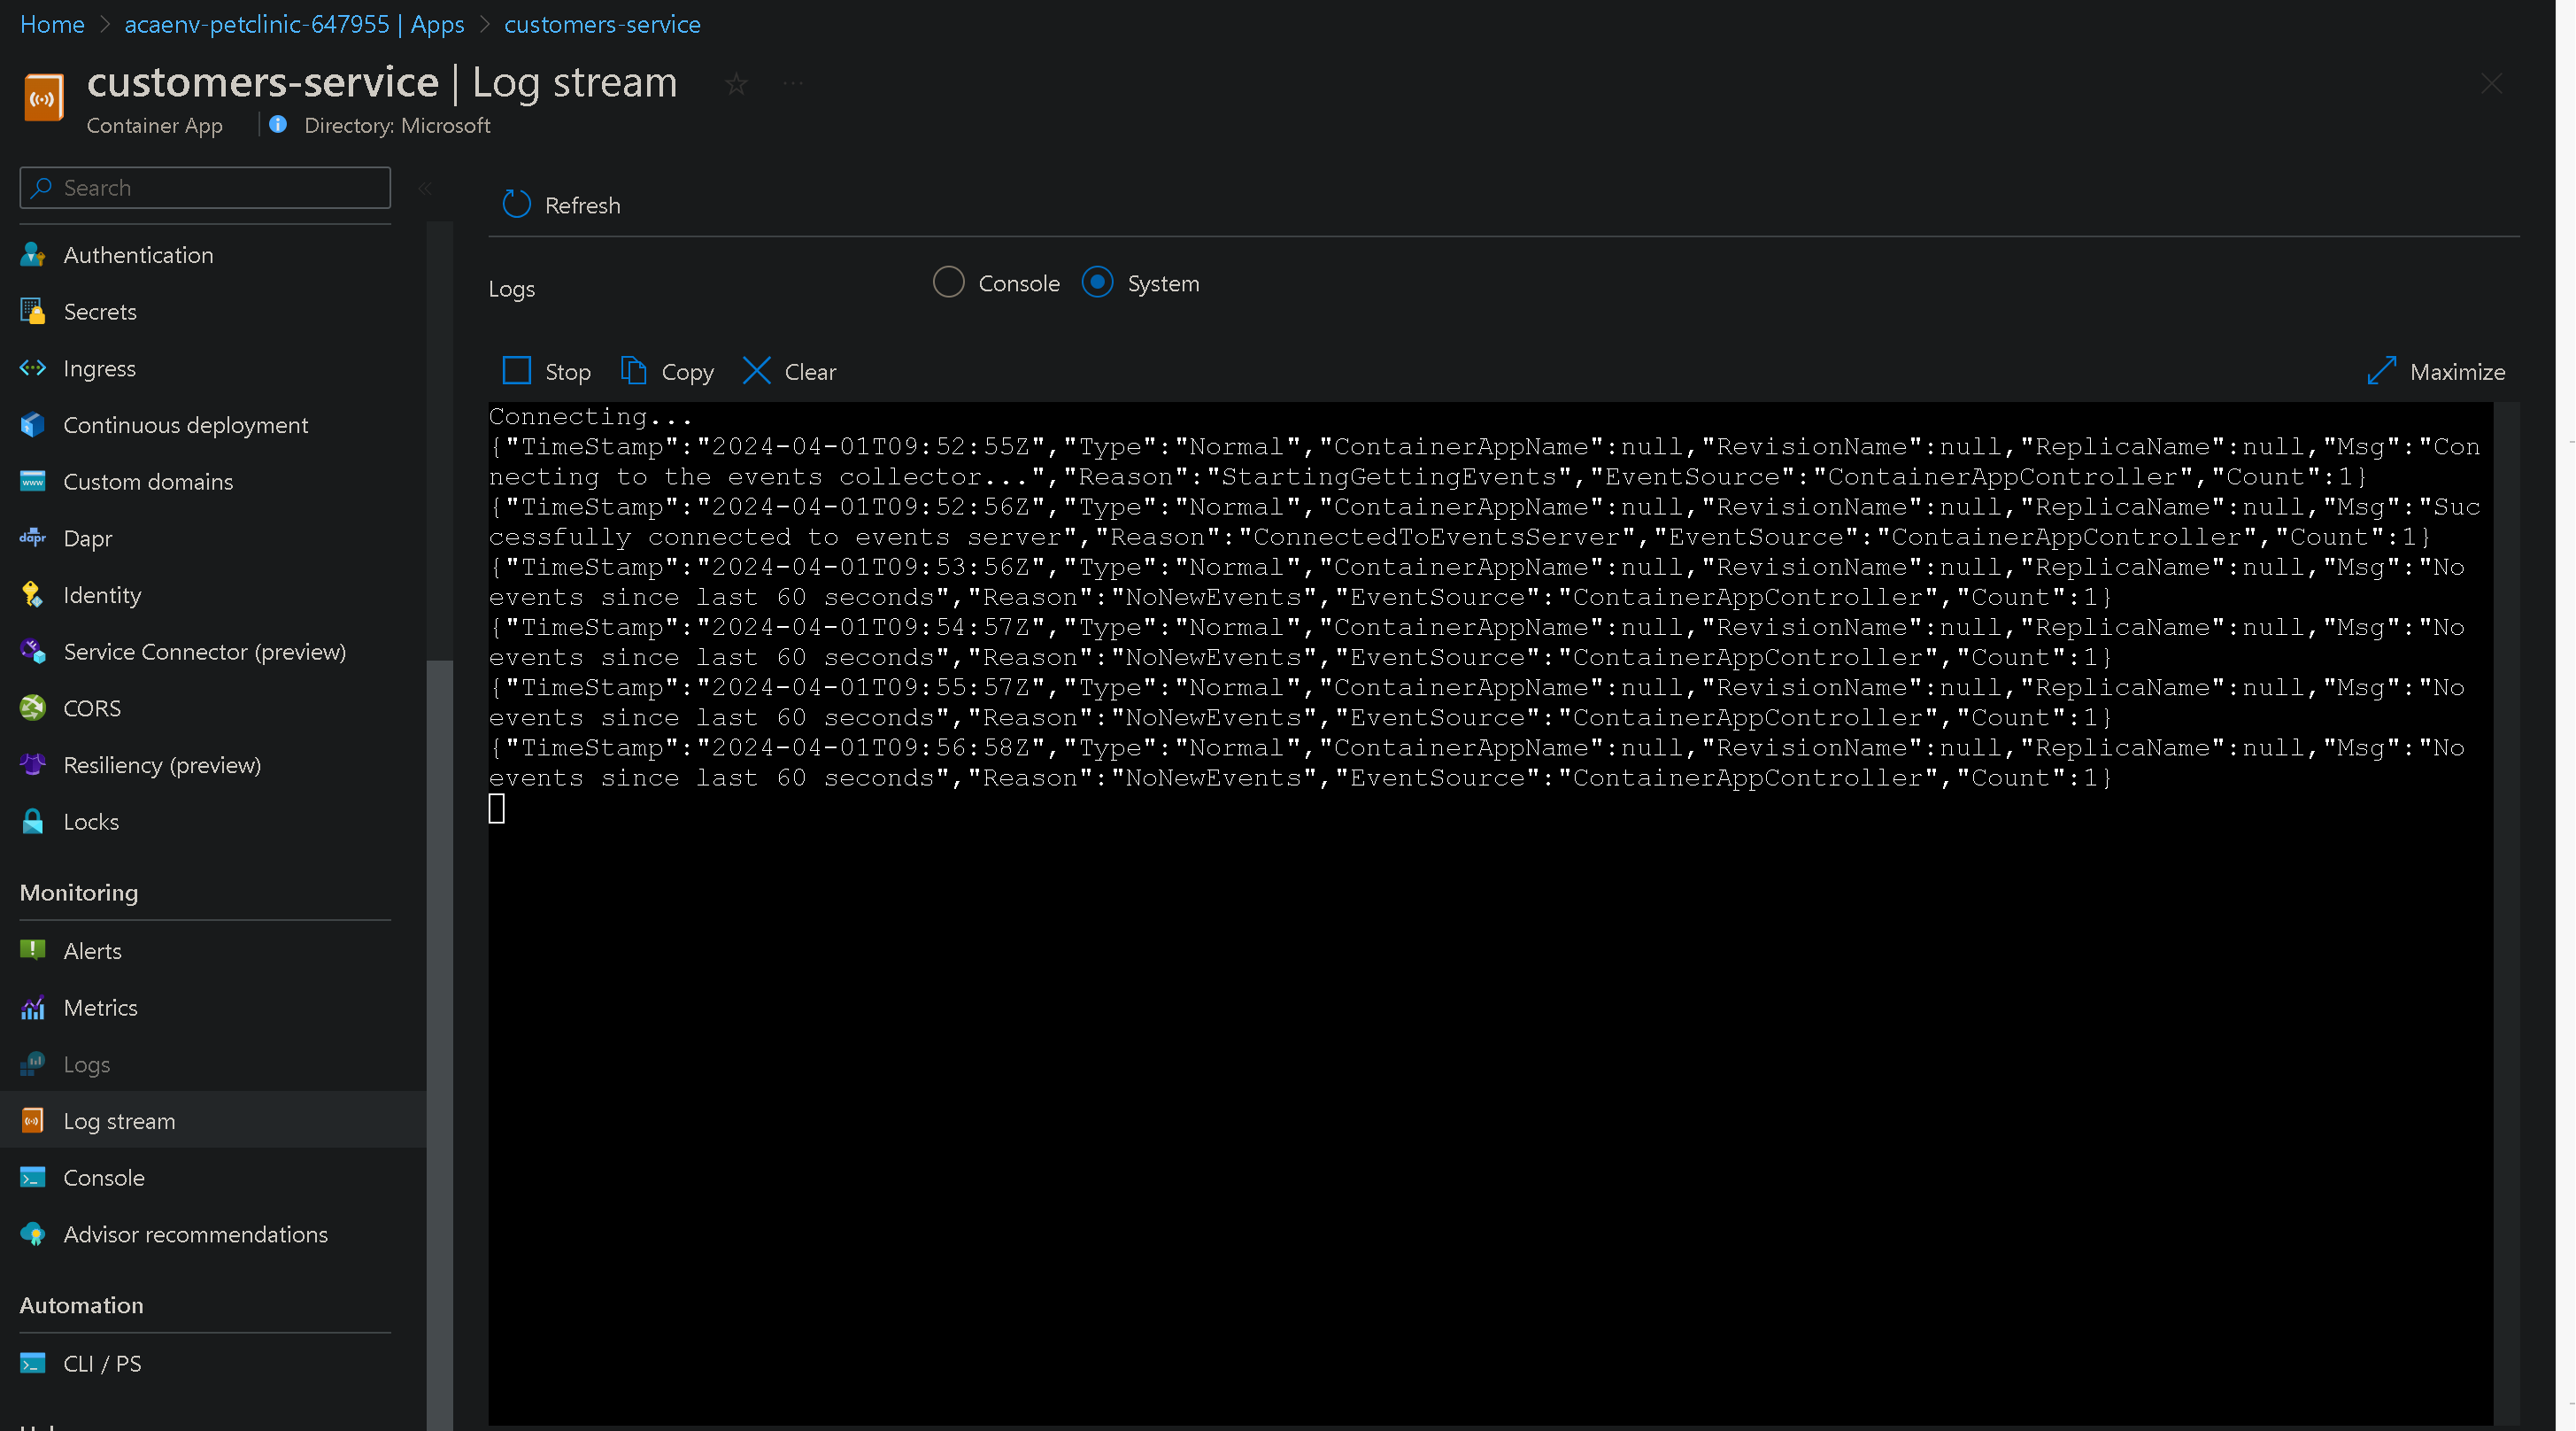Viewport: 2576px width, 1431px height.
Task: Open the Authentication settings panel
Action: pyautogui.click(x=137, y=254)
